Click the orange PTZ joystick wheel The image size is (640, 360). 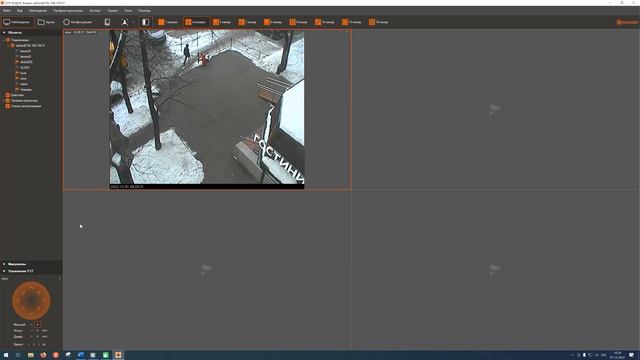click(31, 300)
